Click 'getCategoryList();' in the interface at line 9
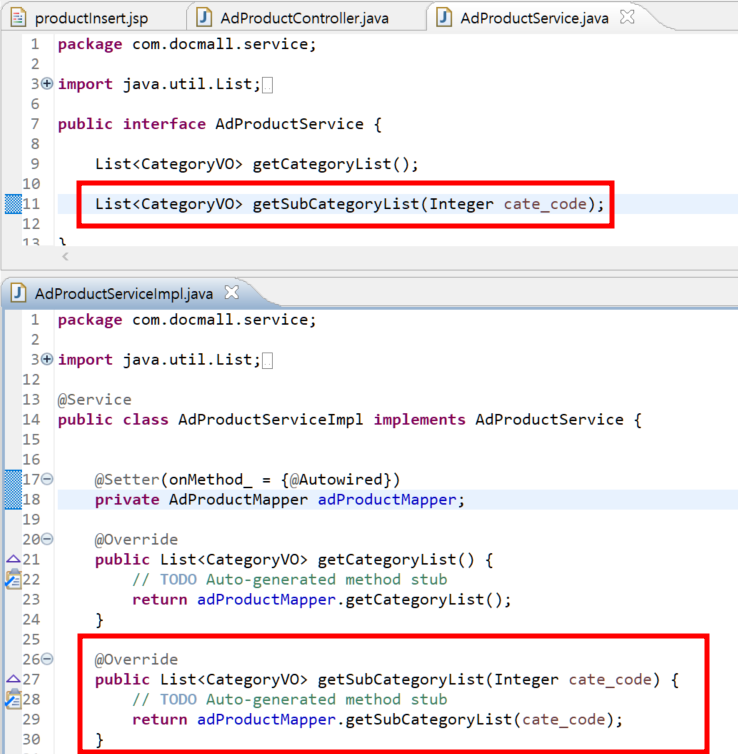 point(336,164)
